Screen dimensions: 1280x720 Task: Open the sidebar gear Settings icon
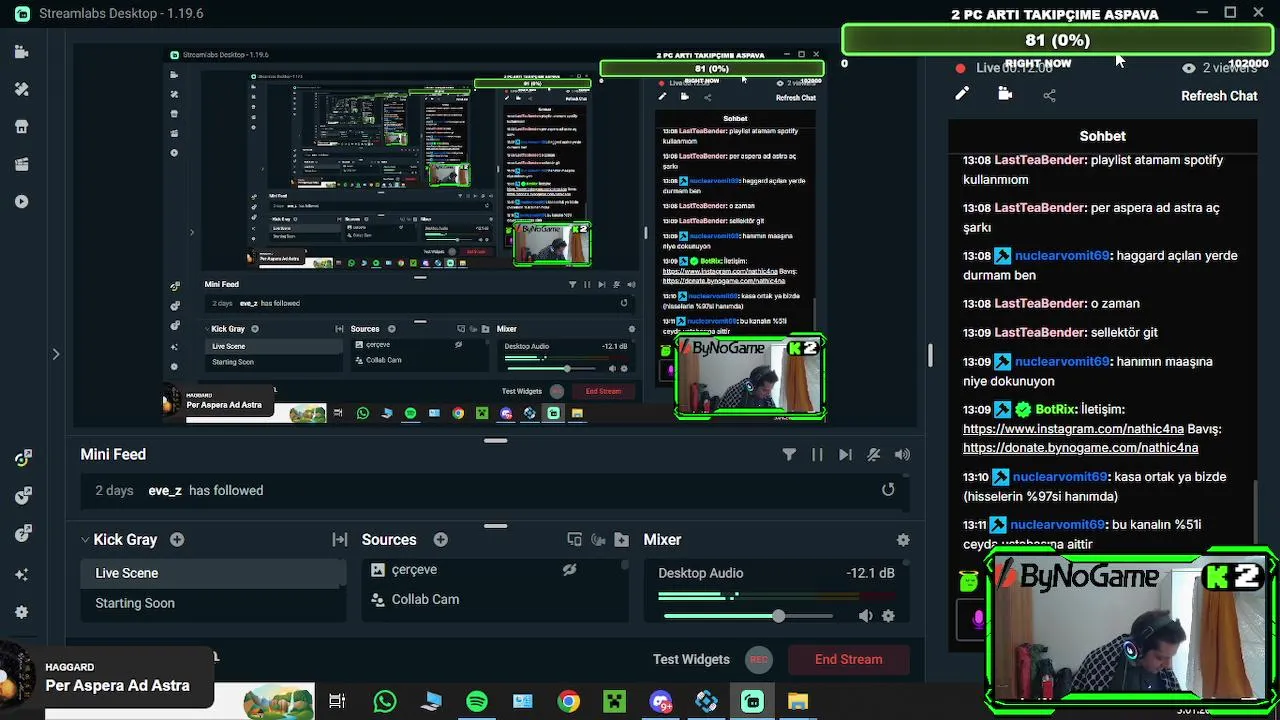click(x=22, y=612)
